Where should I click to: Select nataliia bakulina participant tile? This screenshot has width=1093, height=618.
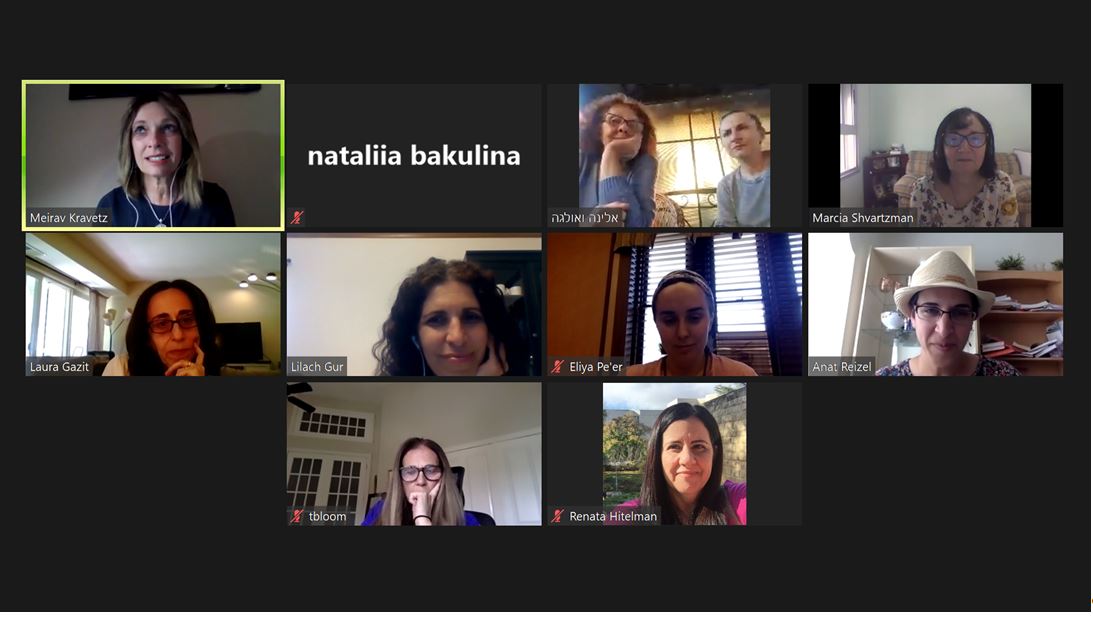click(x=414, y=155)
